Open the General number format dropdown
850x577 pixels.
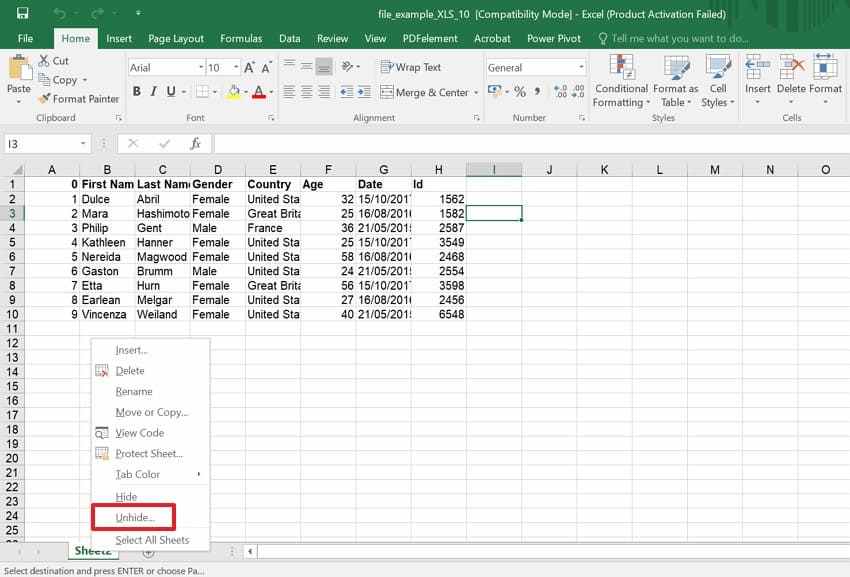581,67
